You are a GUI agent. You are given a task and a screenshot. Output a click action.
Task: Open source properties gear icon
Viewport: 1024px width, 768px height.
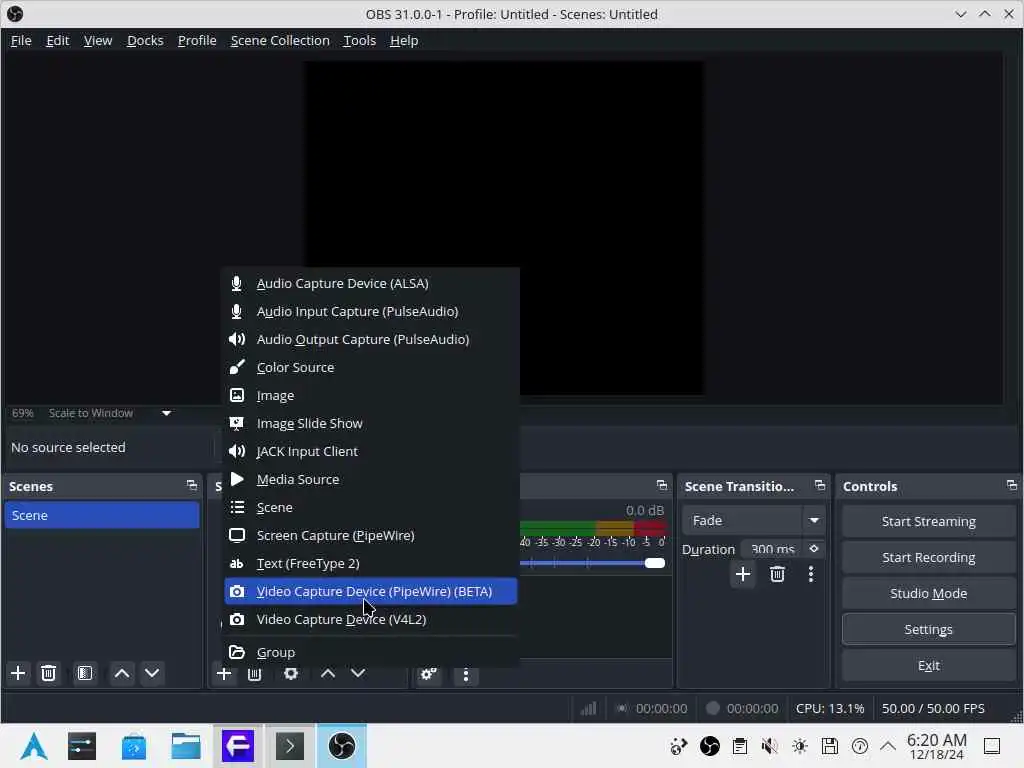pyautogui.click(x=291, y=673)
